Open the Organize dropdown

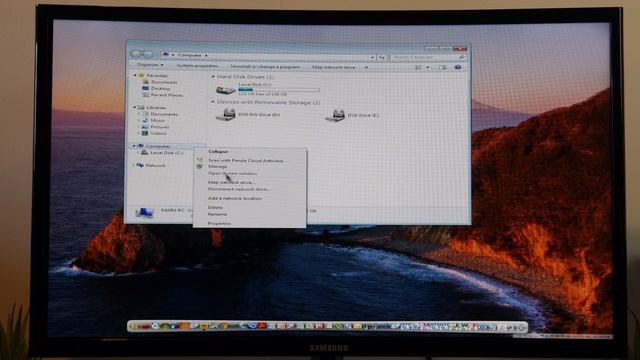150,64
